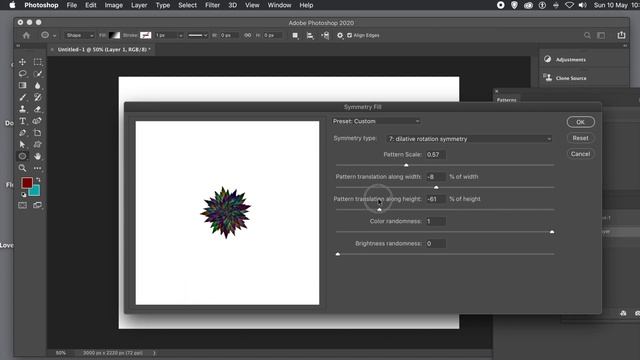Open the Image menu
640x360 pixels.
coord(113,5)
